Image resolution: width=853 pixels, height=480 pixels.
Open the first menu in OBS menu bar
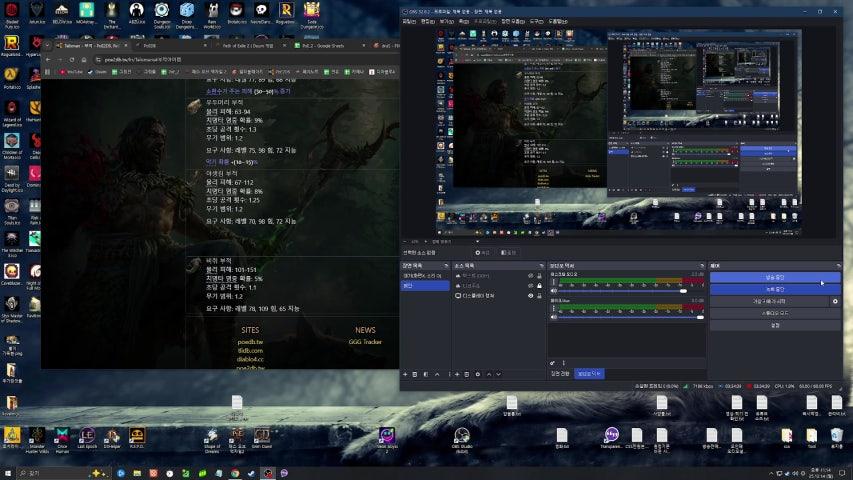pyautogui.click(x=410, y=20)
